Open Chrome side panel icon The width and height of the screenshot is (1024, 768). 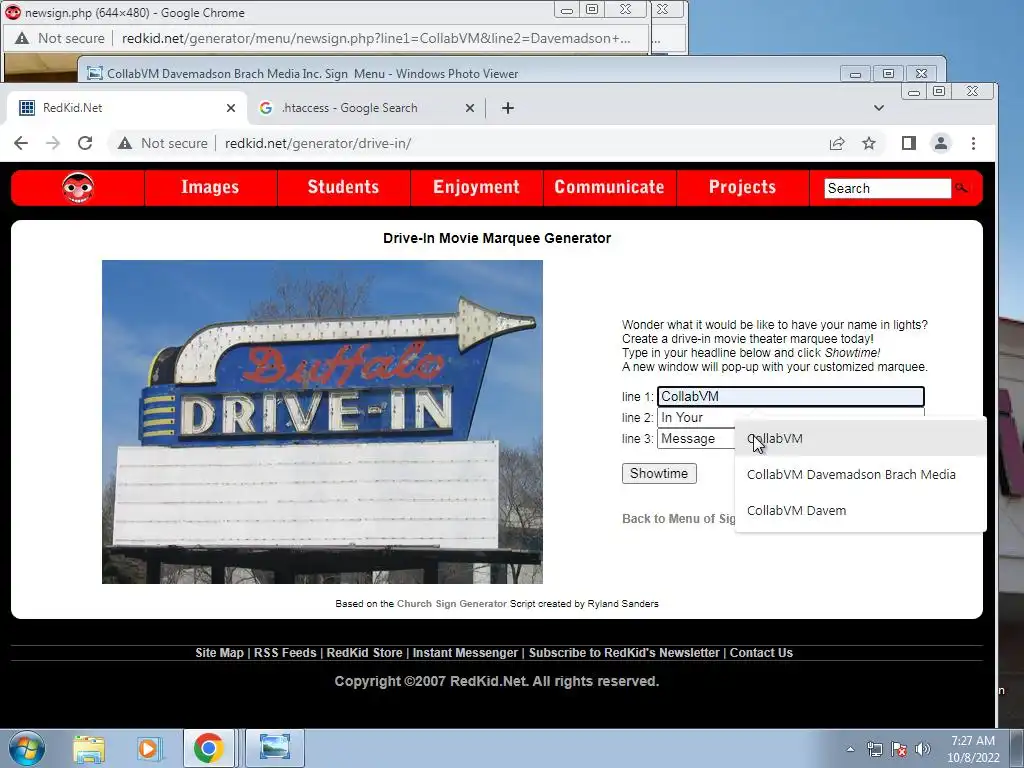click(x=908, y=143)
